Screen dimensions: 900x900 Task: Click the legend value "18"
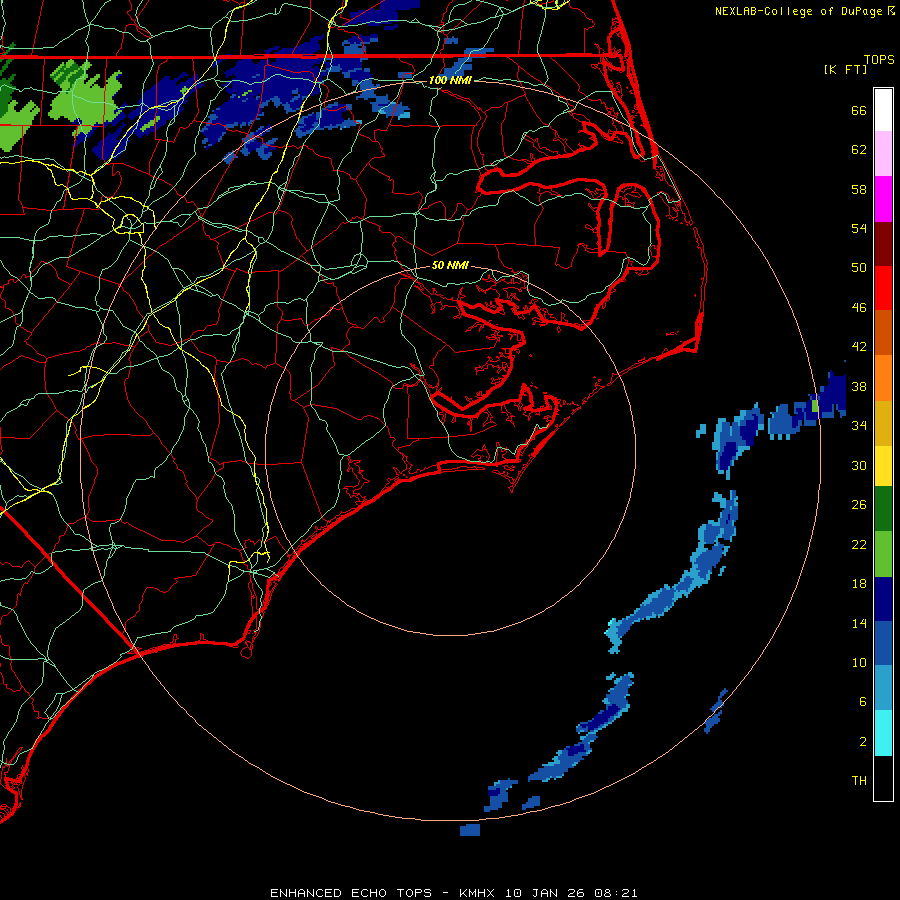pos(859,584)
